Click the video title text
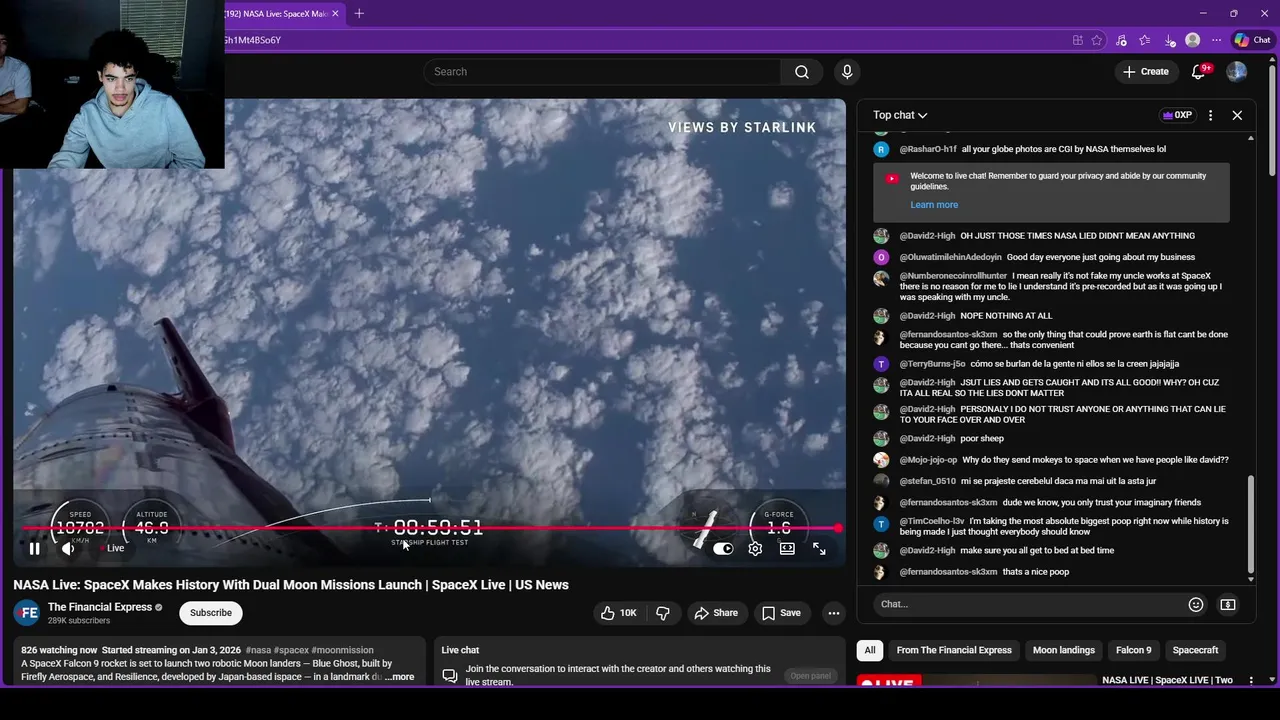Viewport: 1280px width, 720px height. [291, 585]
